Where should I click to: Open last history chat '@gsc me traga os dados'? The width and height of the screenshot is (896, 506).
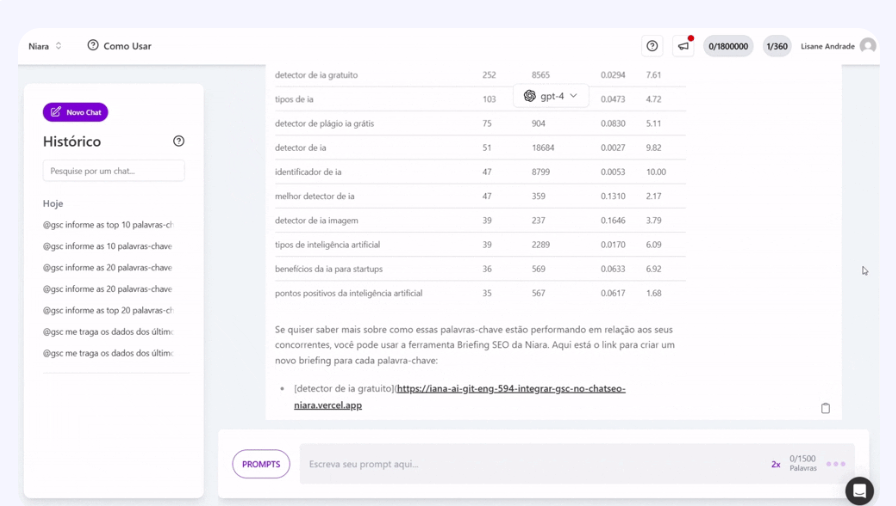coord(108,353)
